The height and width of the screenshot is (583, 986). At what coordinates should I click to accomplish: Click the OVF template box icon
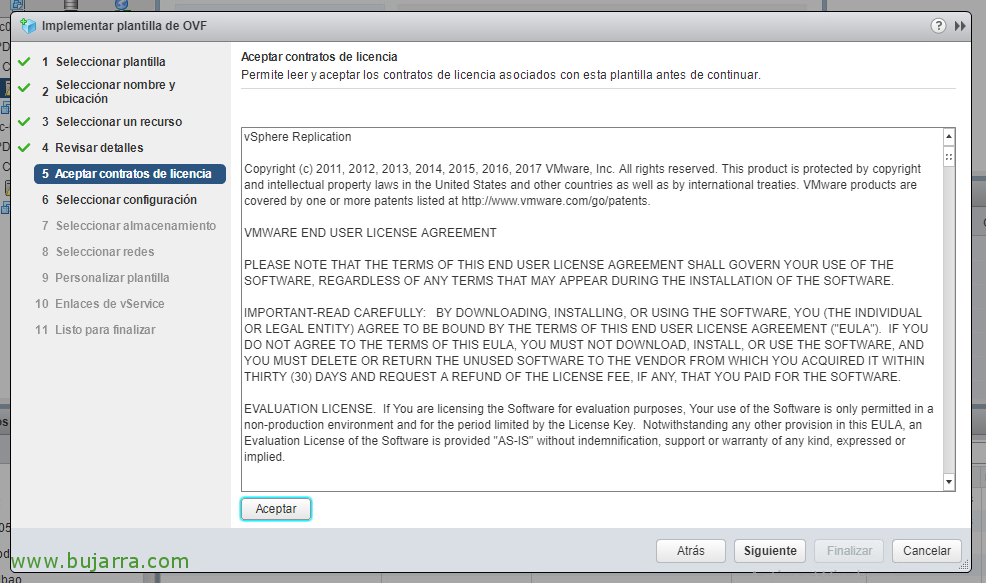pyautogui.click(x=28, y=26)
